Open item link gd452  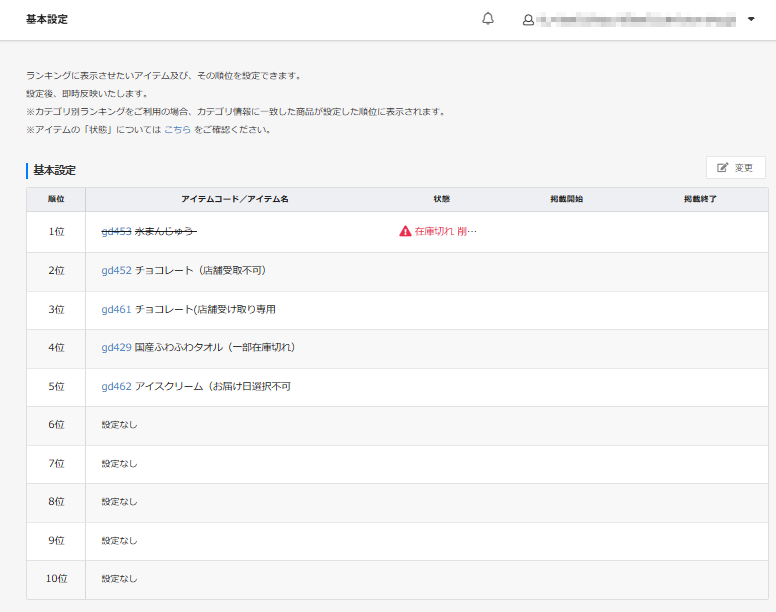click(116, 270)
